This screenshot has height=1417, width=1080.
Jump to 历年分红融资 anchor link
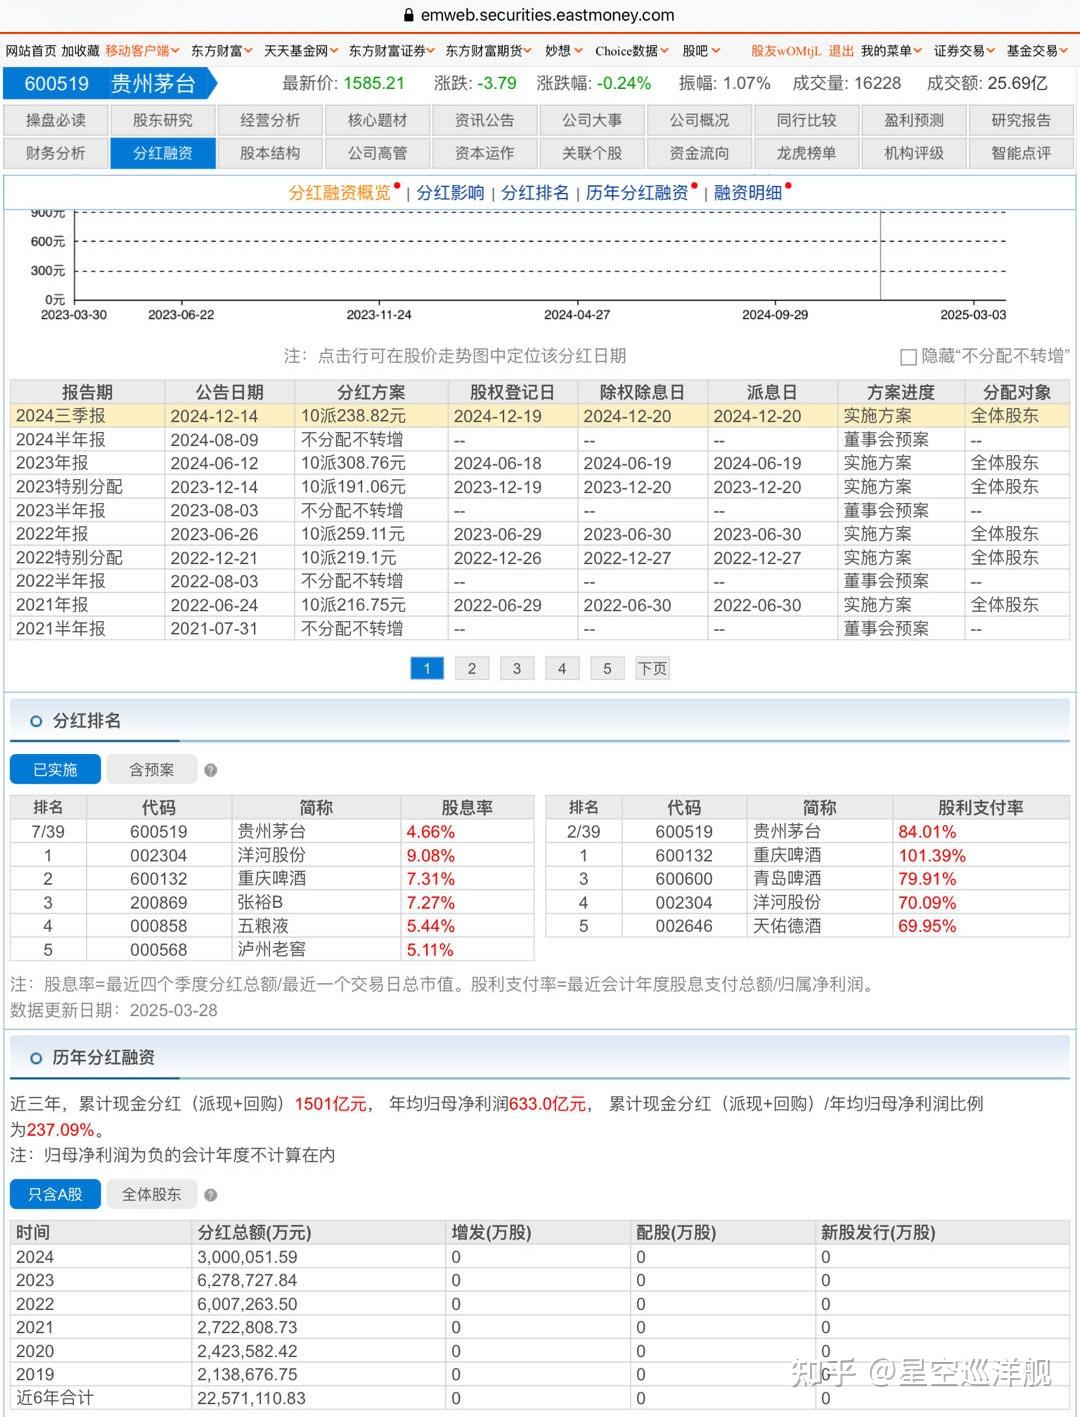(x=637, y=193)
